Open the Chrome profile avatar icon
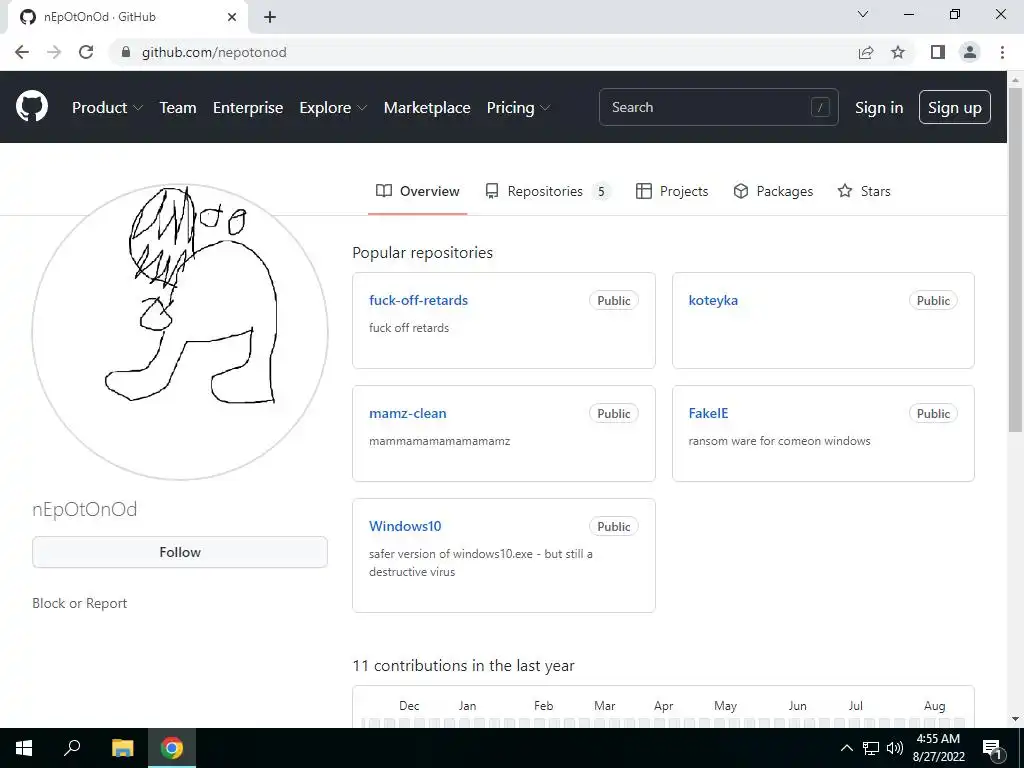 970,52
